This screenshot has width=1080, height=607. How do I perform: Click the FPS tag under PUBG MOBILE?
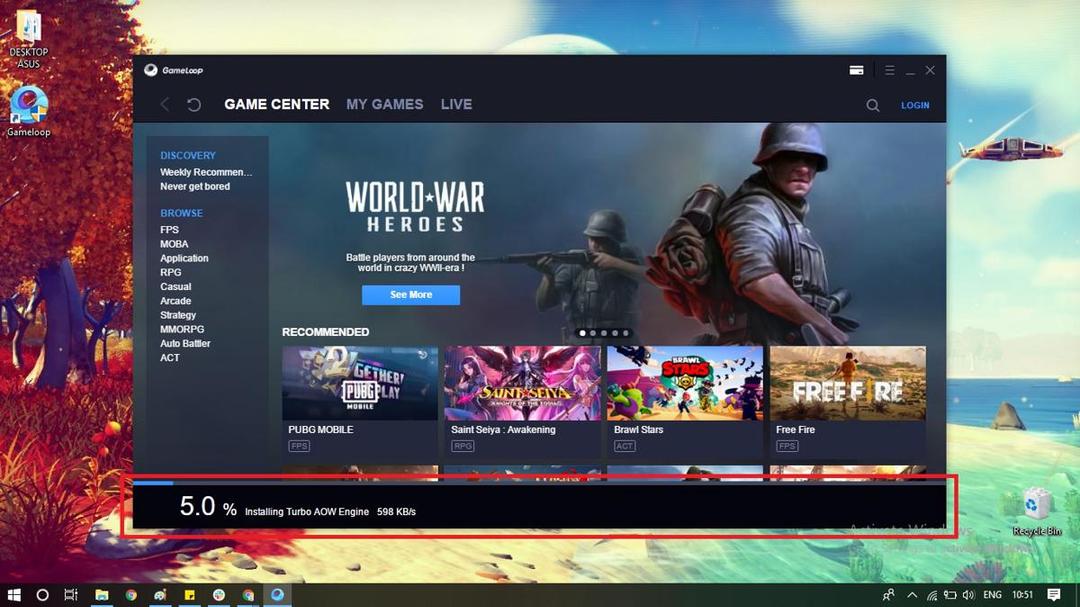click(299, 446)
